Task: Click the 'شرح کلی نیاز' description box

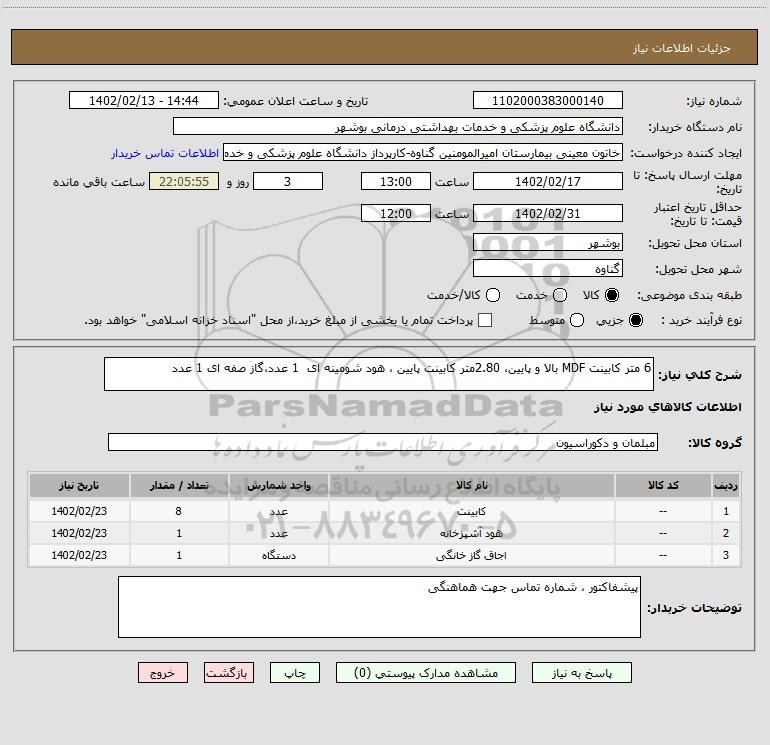Action: point(378,374)
